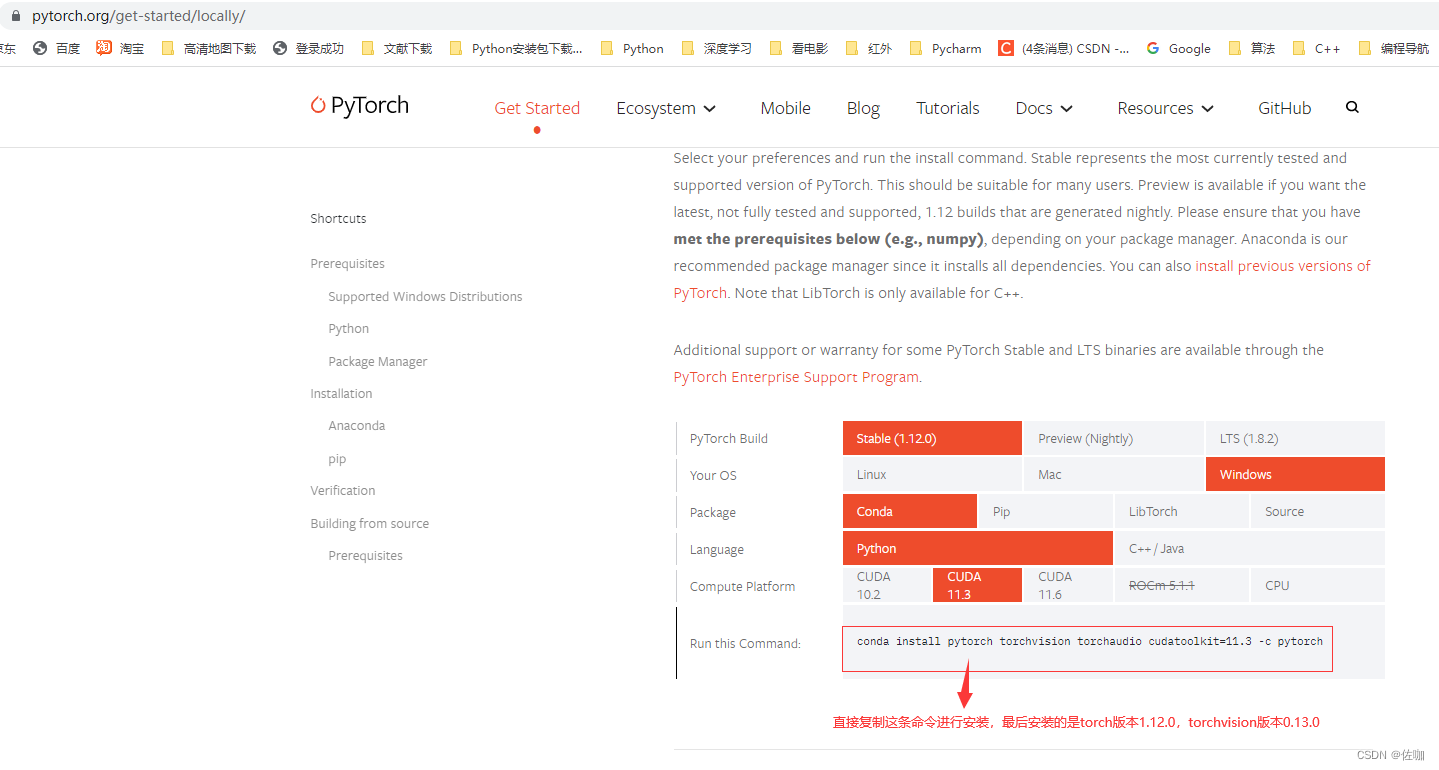
Task: Expand the Resources dropdown menu
Action: pyautogui.click(x=1166, y=108)
